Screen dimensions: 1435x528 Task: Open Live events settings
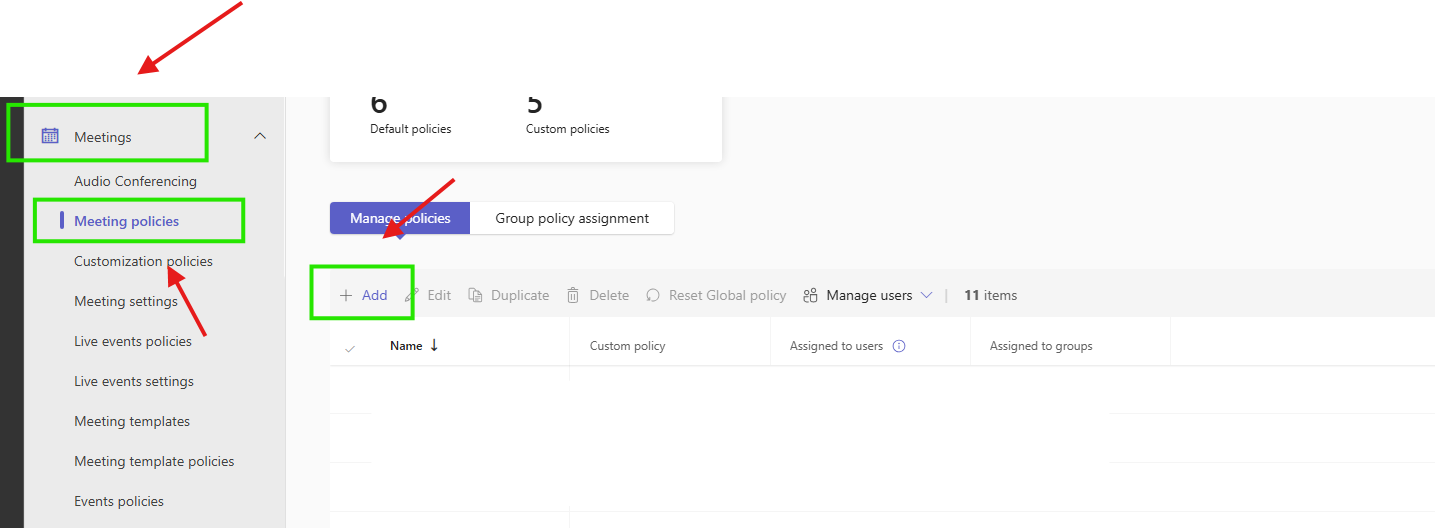[134, 381]
